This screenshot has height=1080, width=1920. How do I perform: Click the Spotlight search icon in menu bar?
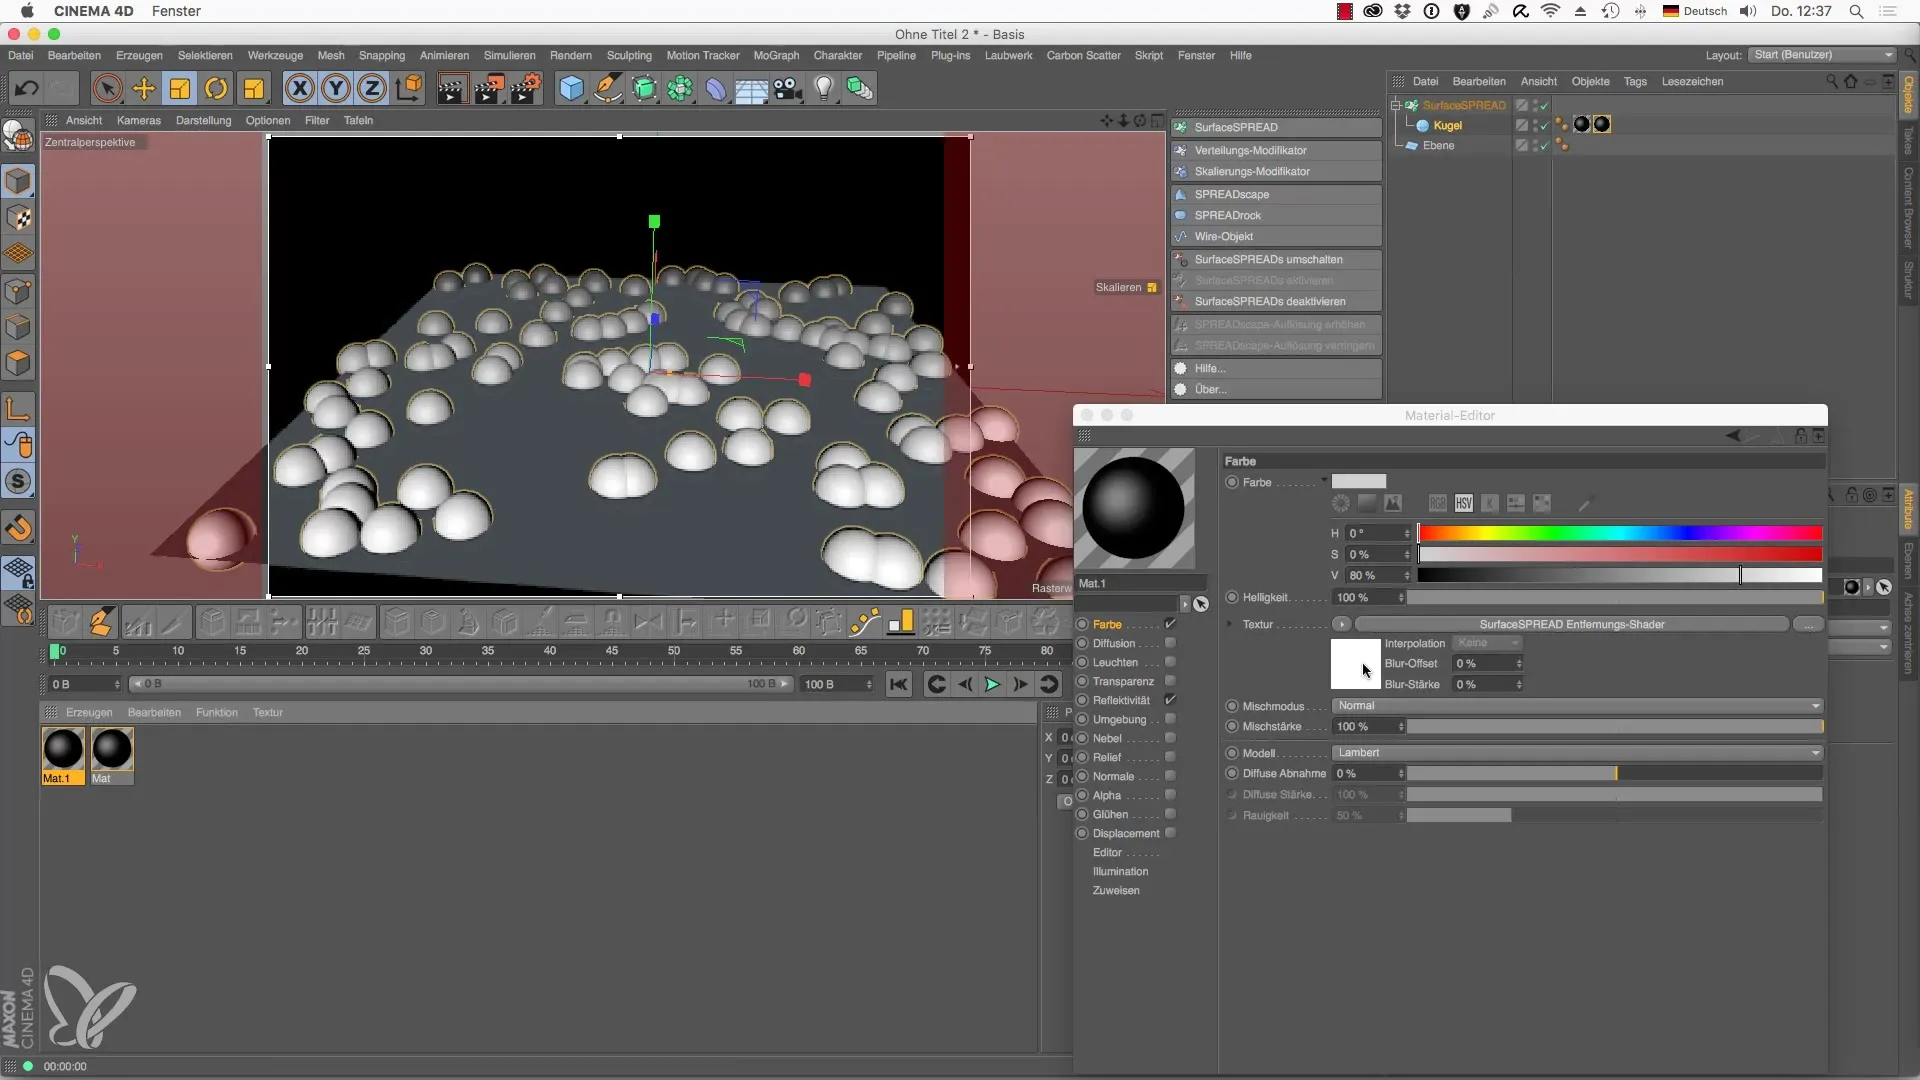[1856, 11]
